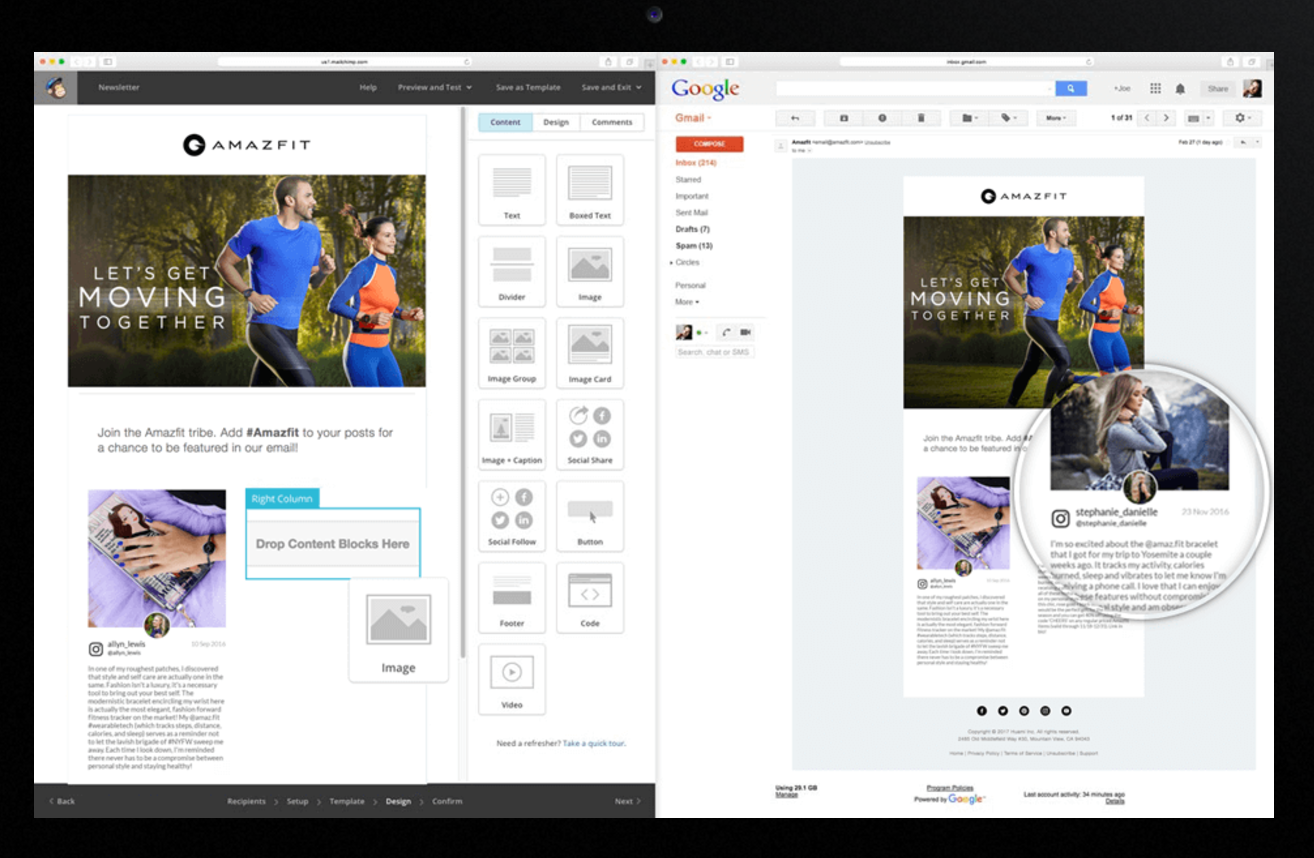
Task: Go to the newer Gmail message arrow
Action: point(1147,118)
